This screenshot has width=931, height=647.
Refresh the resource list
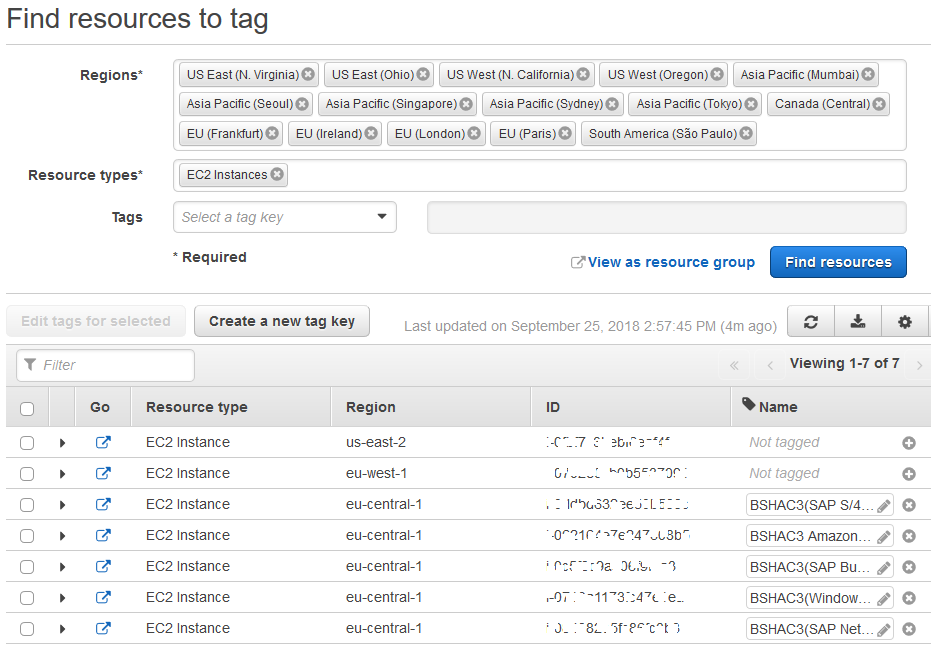click(x=810, y=321)
